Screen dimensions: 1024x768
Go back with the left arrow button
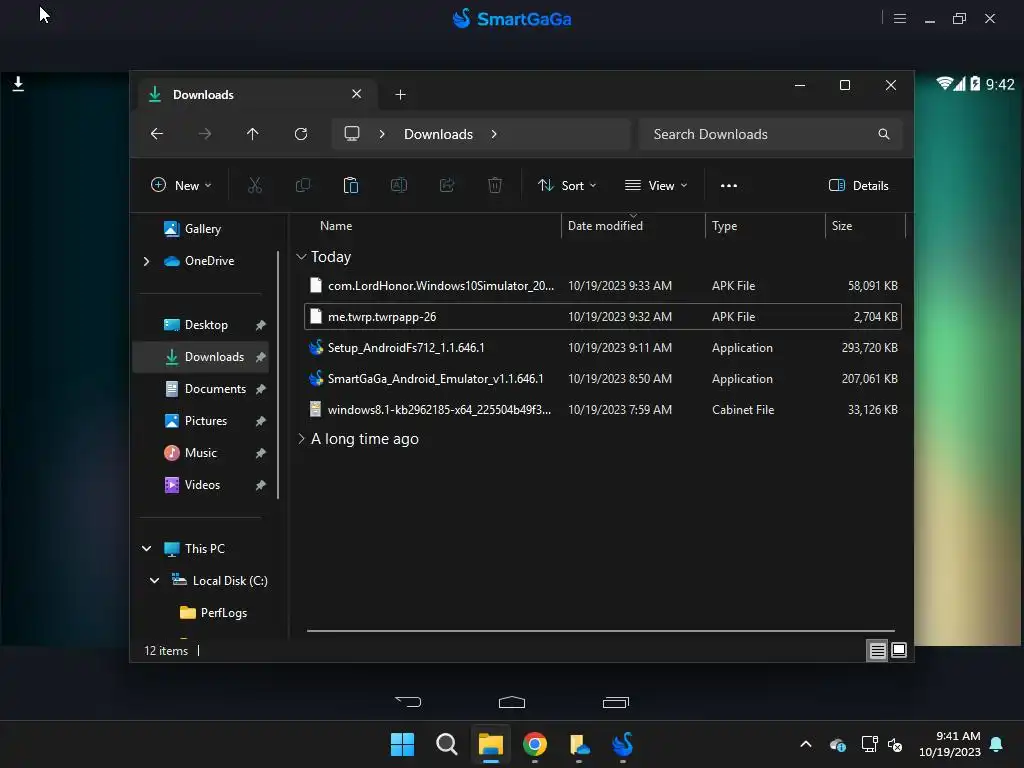click(x=157, y=134)
